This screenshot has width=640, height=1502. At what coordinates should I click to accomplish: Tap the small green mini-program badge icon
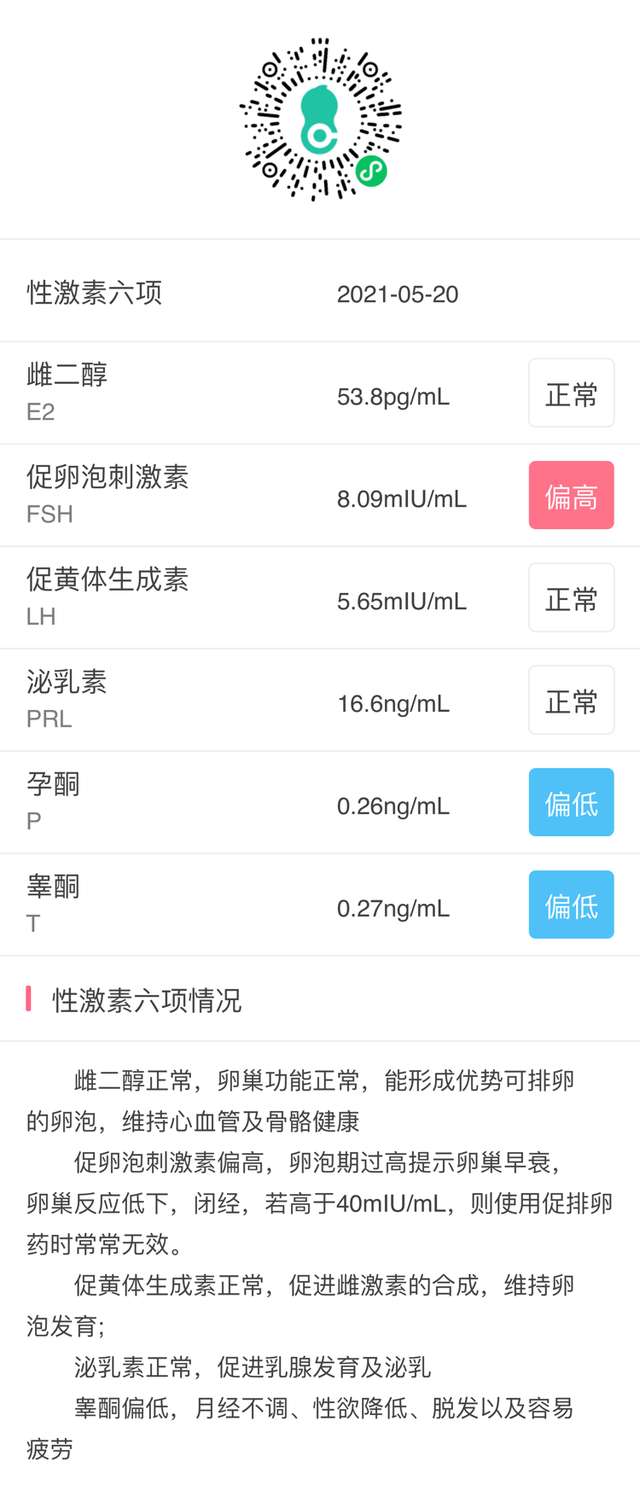(x=371, y=171)
